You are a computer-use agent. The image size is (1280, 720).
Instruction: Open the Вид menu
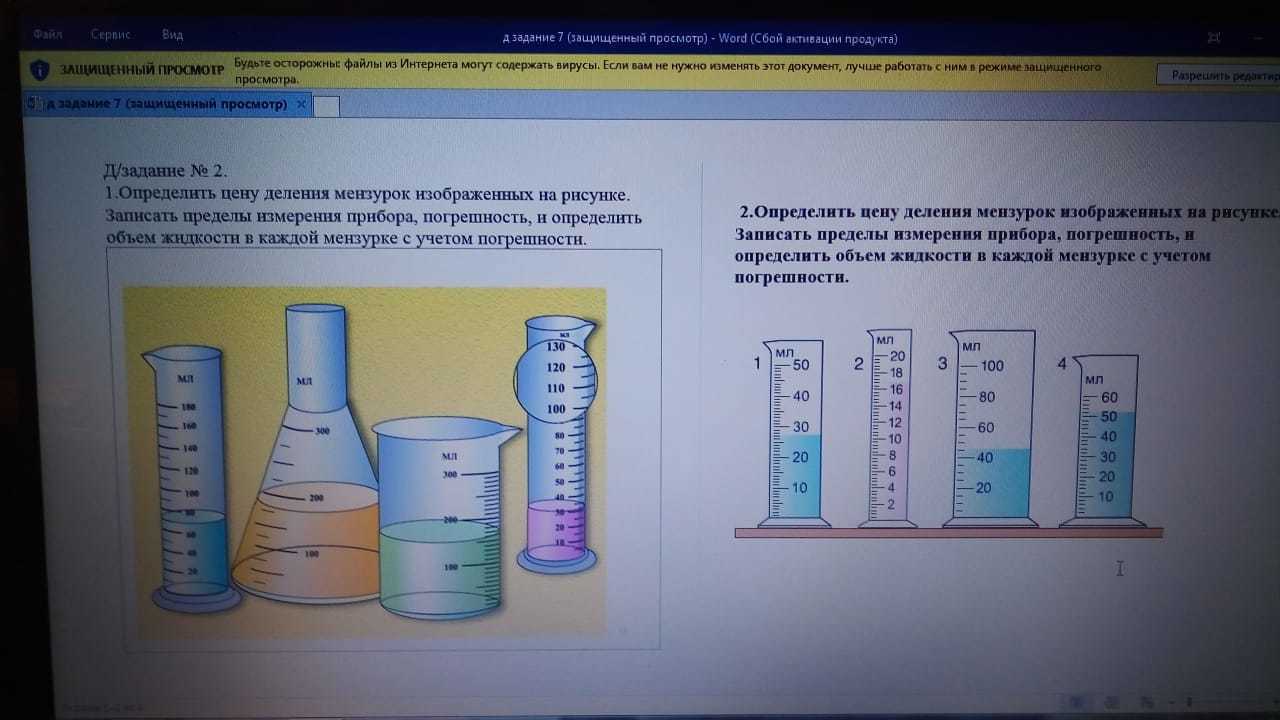click(x=172, y=34)
